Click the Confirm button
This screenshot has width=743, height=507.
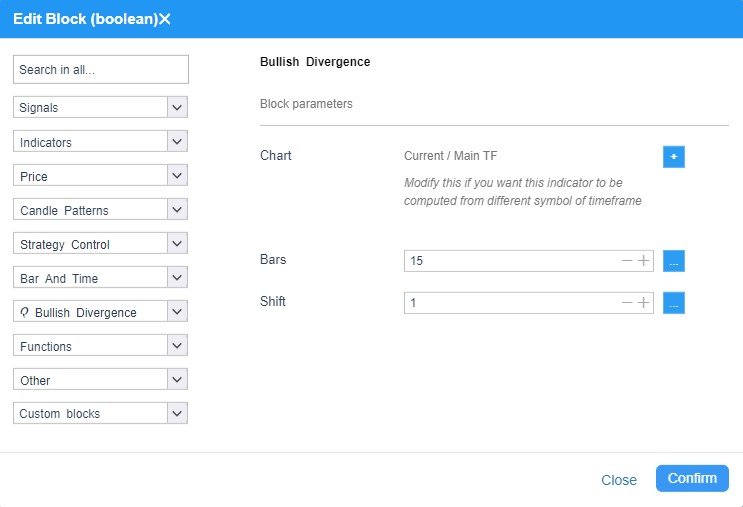coord(692,479)
